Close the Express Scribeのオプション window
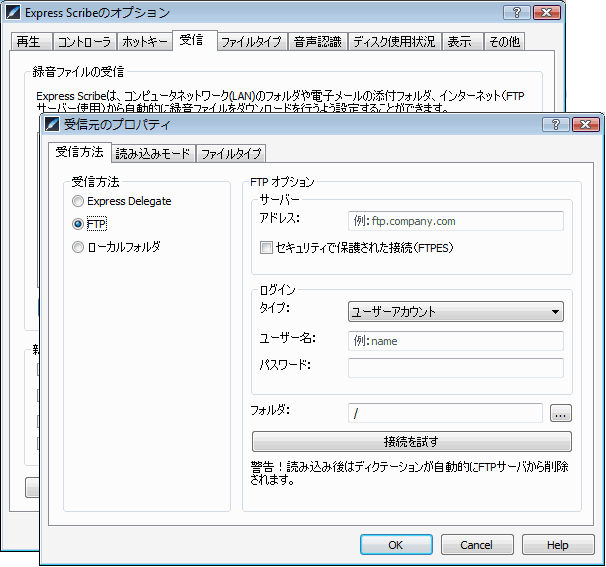This screenshot has height=567, width=606. pos(546,13)
